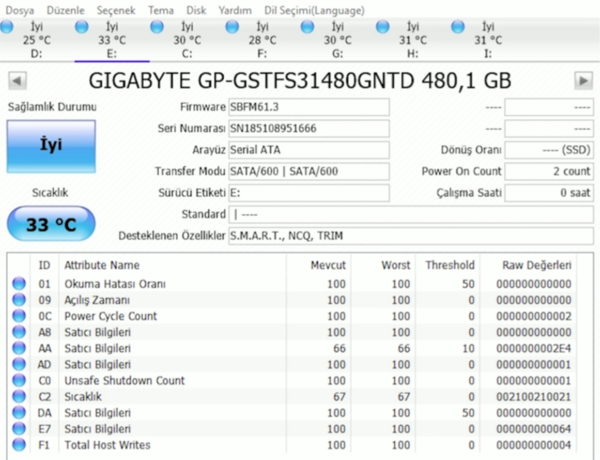Open the Yardım menu
Screen dimensions: 600x460
pos(235,10)
